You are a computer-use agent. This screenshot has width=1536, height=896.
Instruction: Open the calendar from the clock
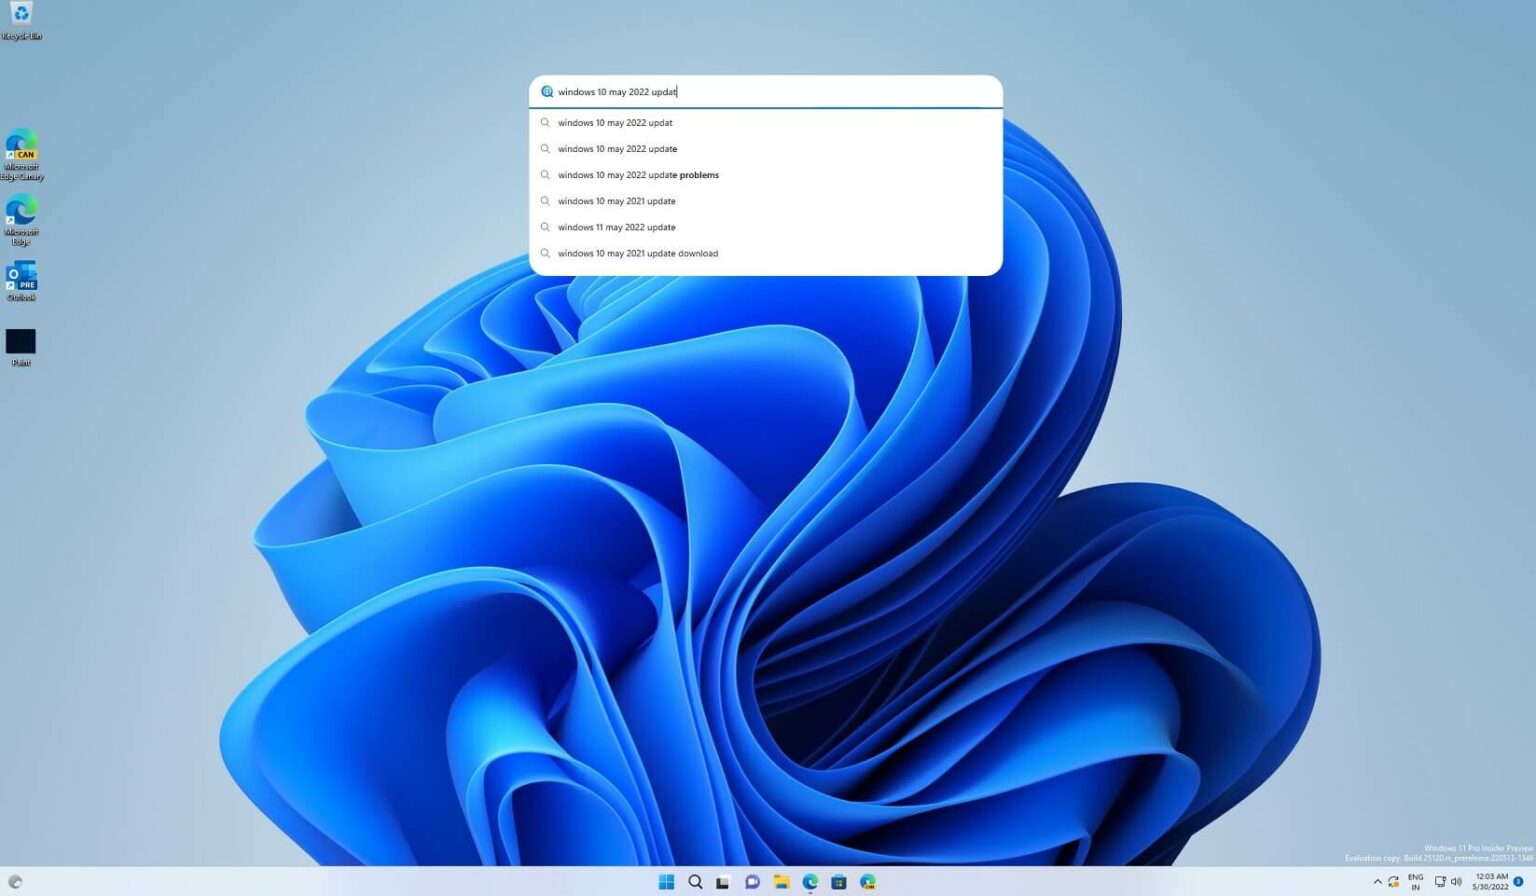1488,881
